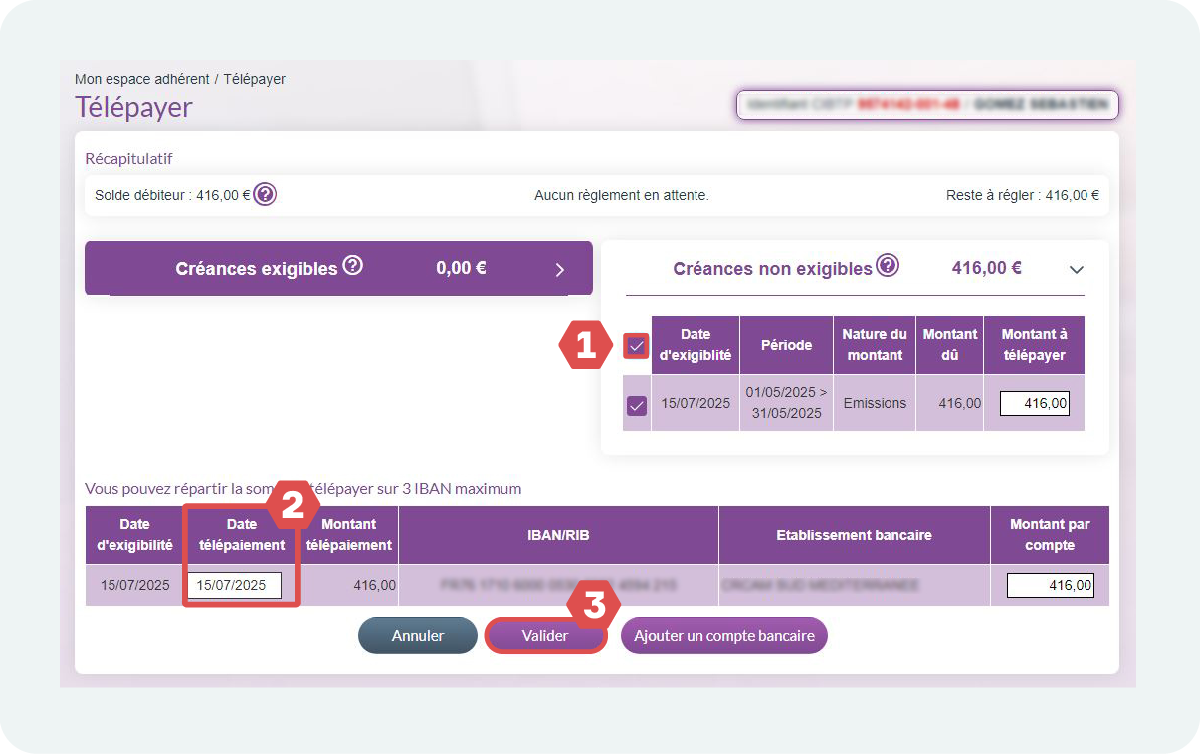Collapse Créances non exigibles with the down chevron

pyautogui.click(x=1077, y=269)
